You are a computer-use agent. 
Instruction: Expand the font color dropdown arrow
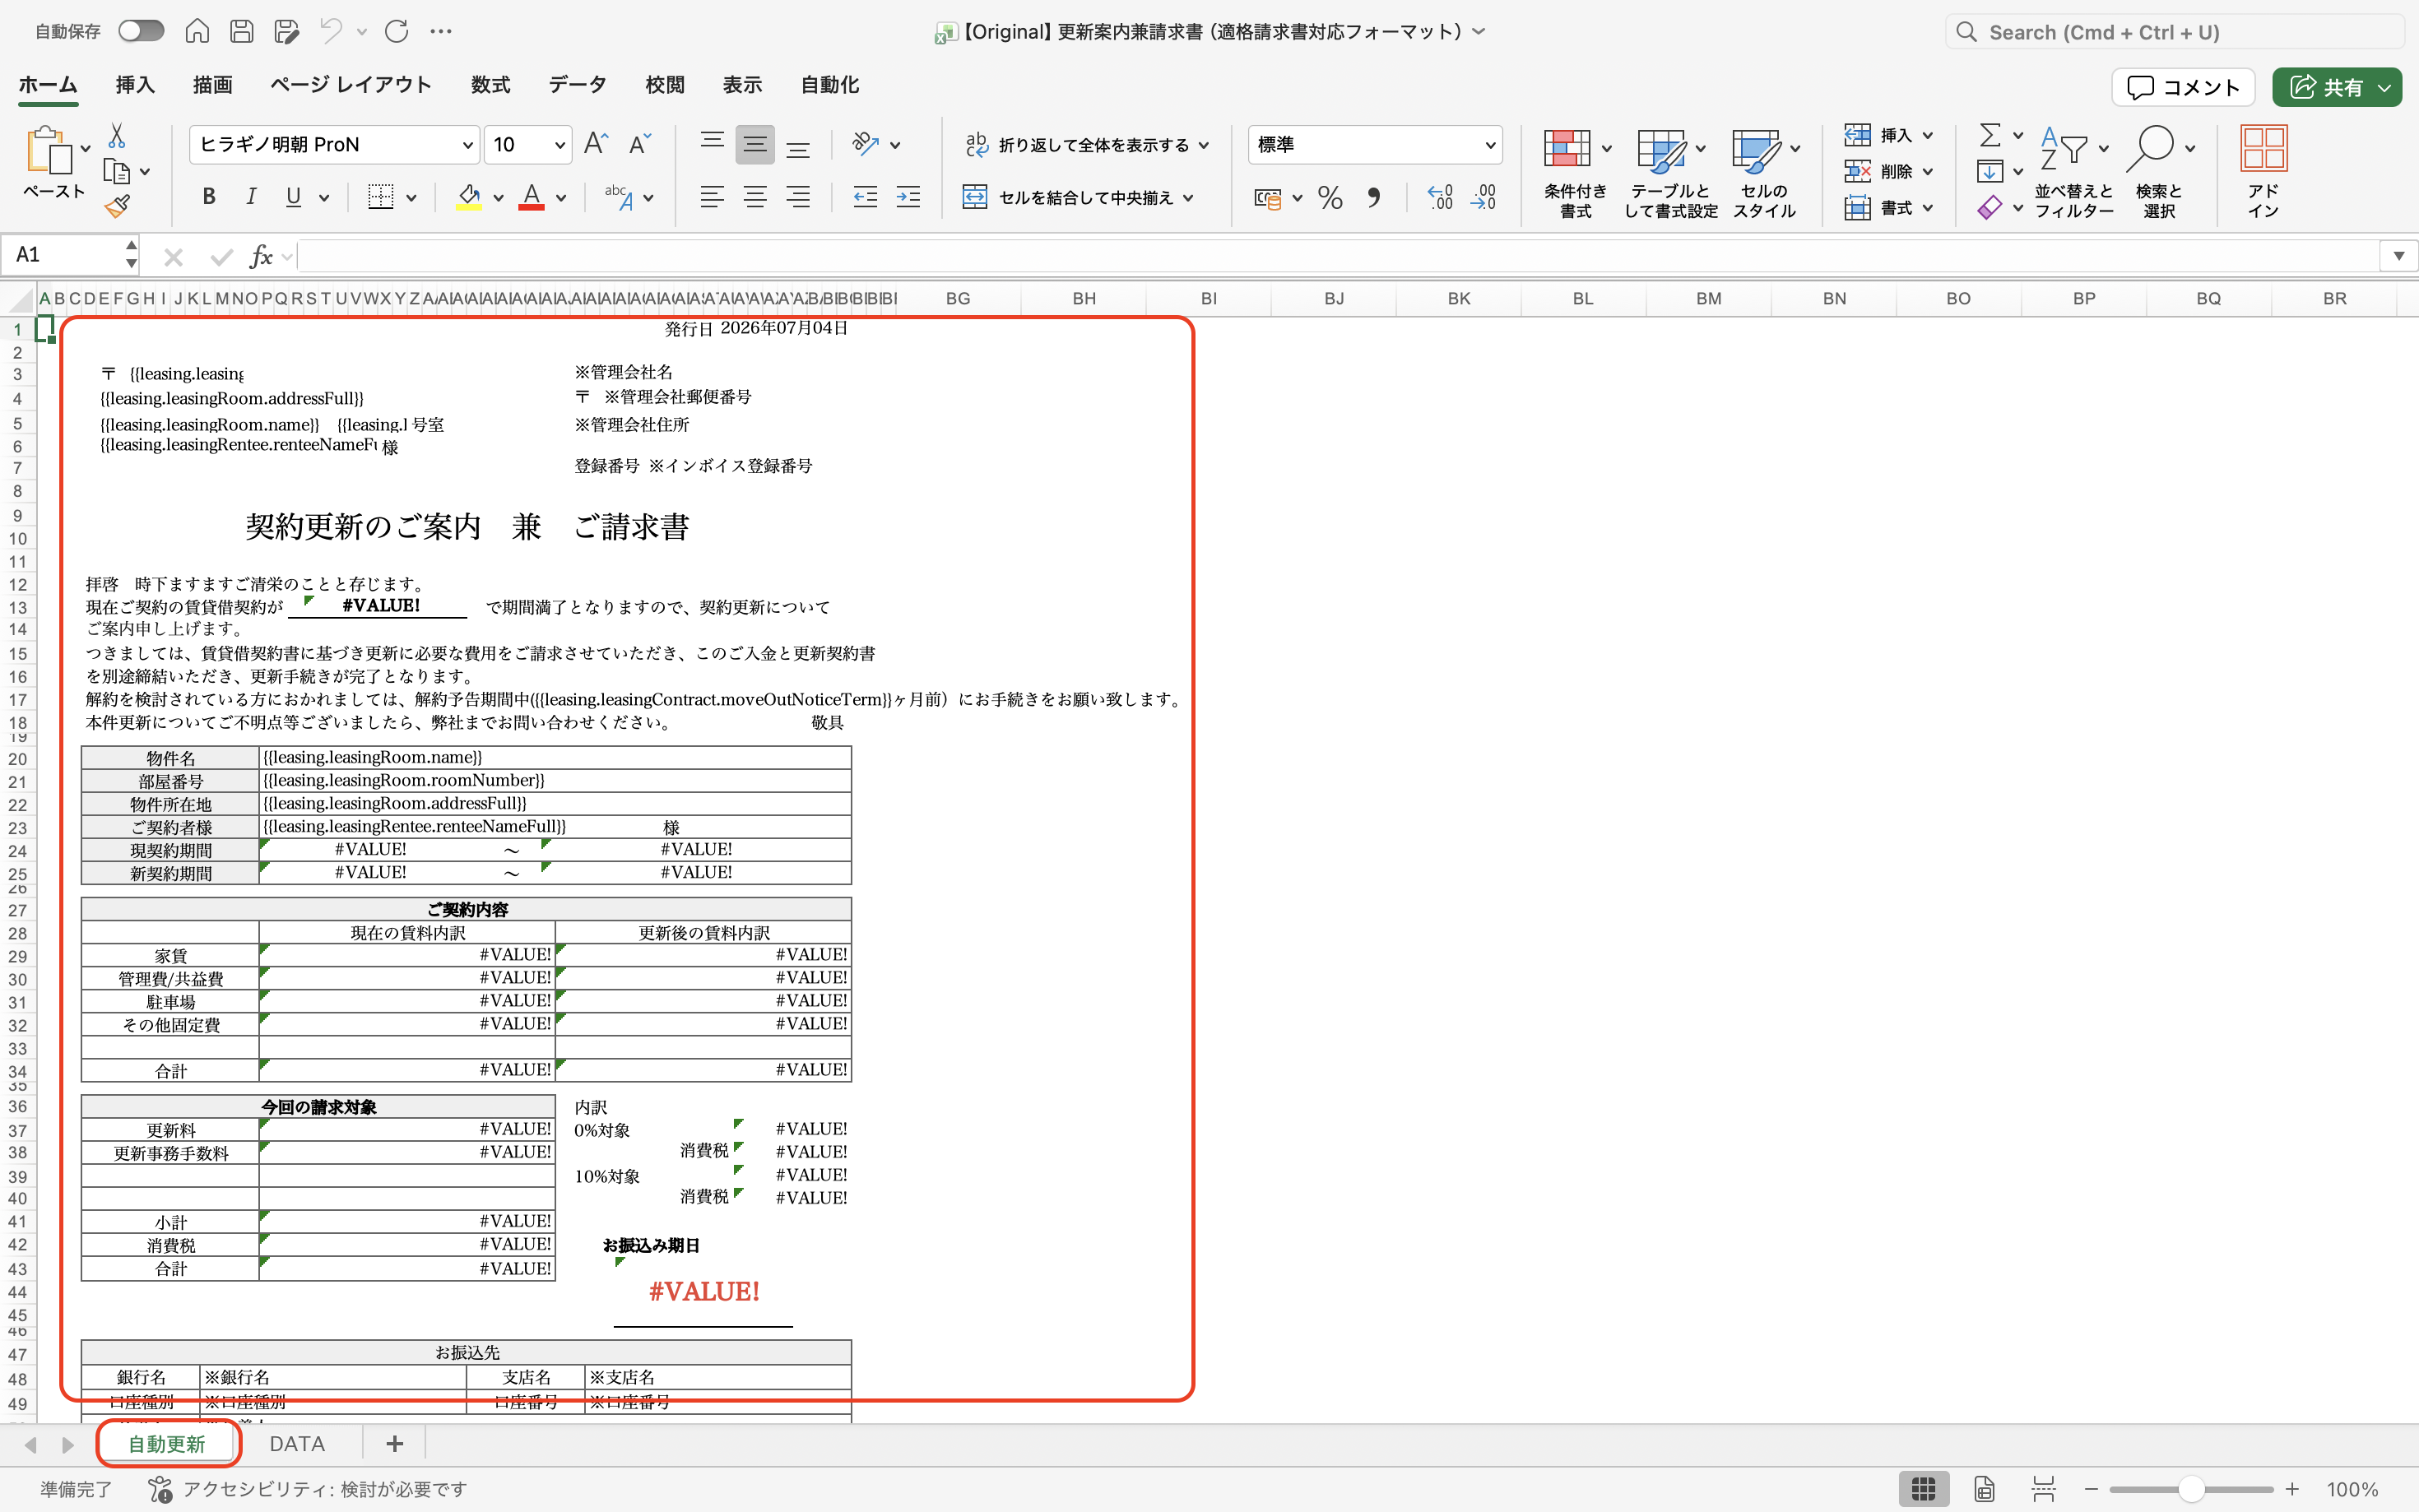(x=561, y=198)
